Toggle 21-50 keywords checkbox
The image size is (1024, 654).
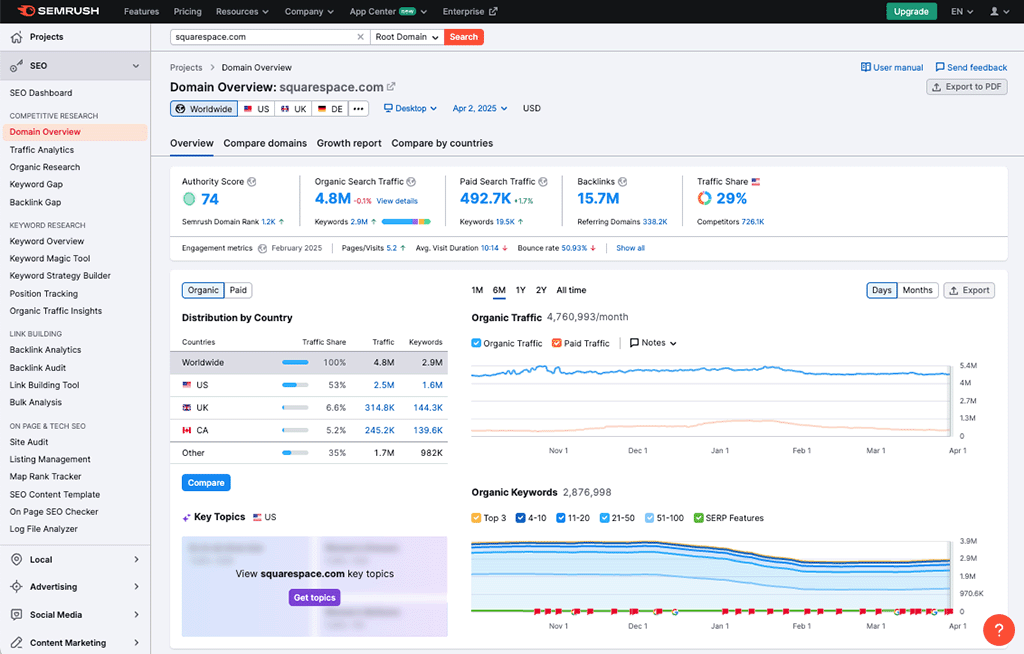pyautogui.click(x=605, y=518)
